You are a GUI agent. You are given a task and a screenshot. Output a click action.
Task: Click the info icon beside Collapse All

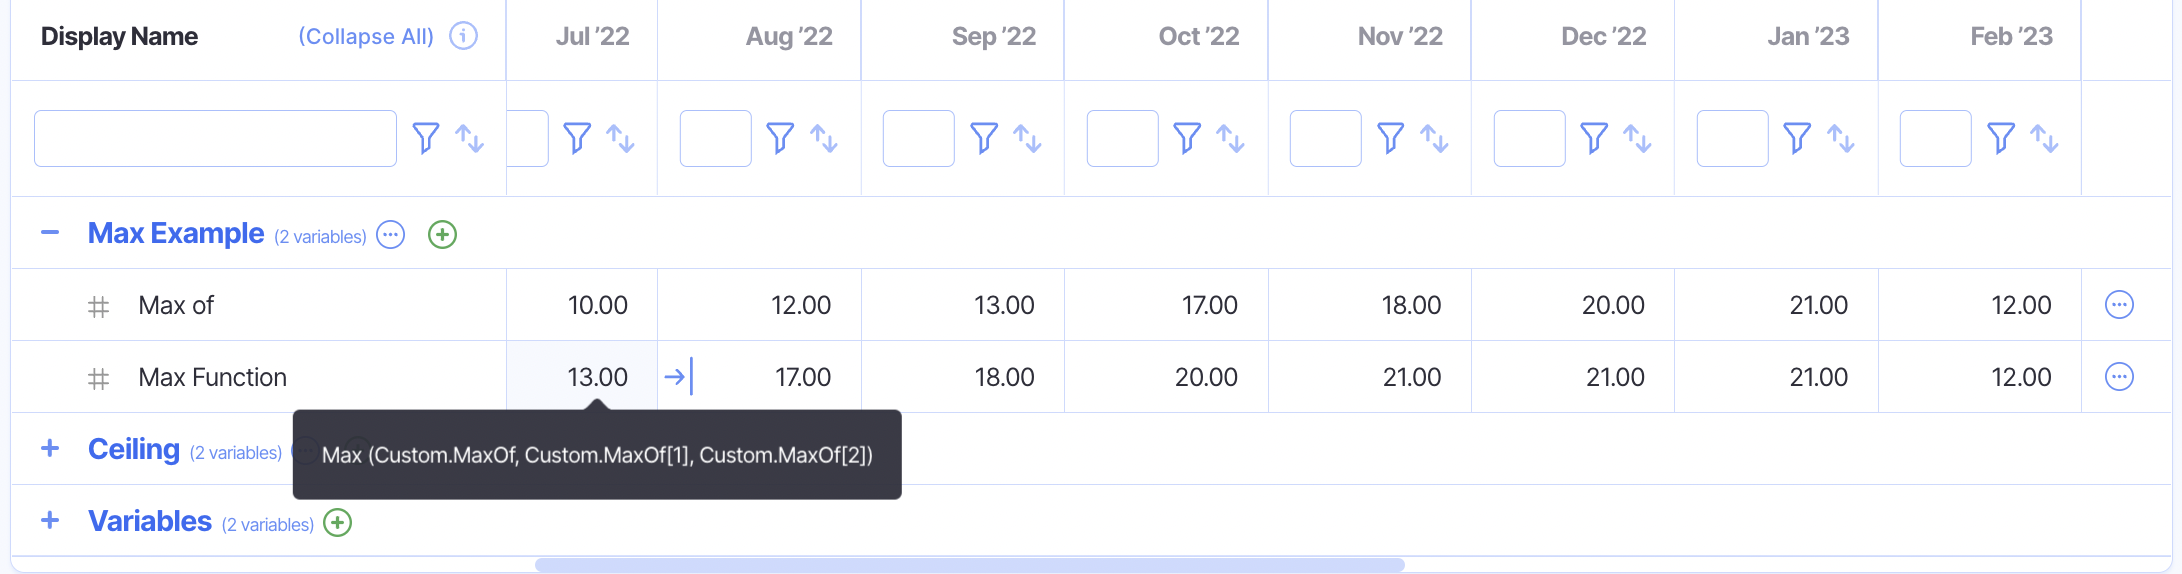pos(463,36)
